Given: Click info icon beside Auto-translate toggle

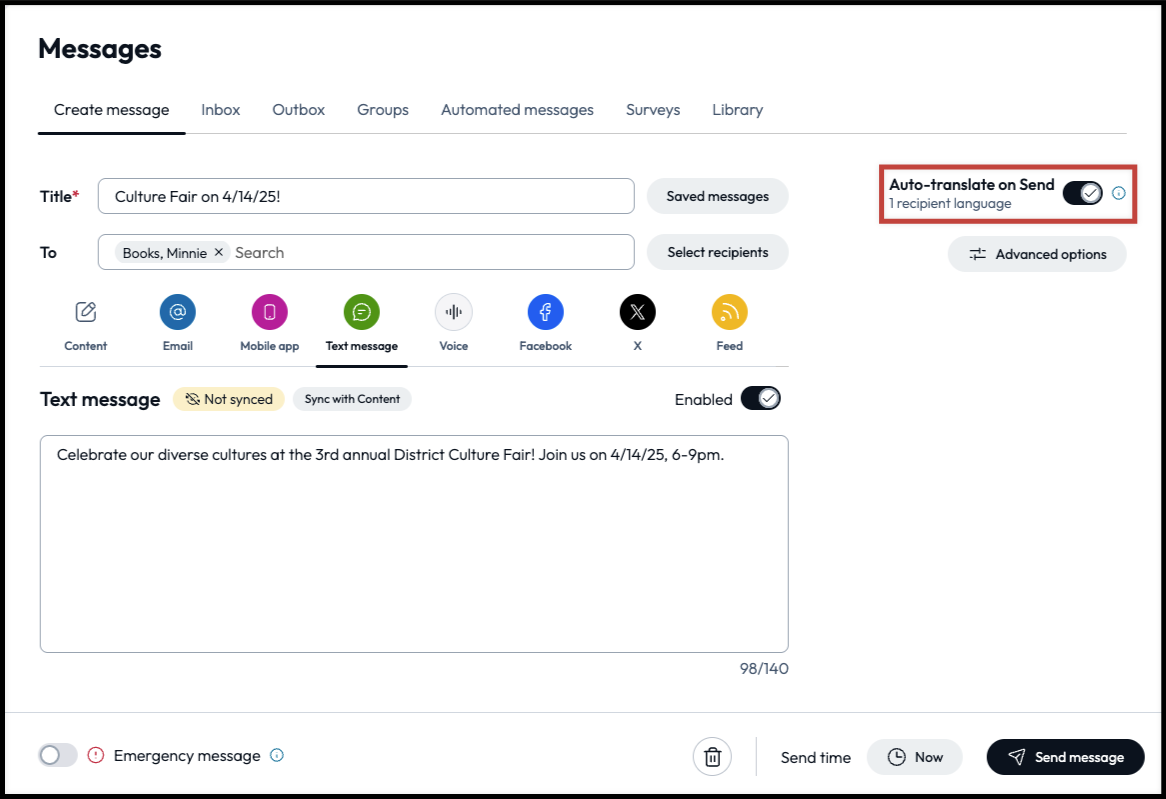Looking at the screenshot, I should (1119, 193).
